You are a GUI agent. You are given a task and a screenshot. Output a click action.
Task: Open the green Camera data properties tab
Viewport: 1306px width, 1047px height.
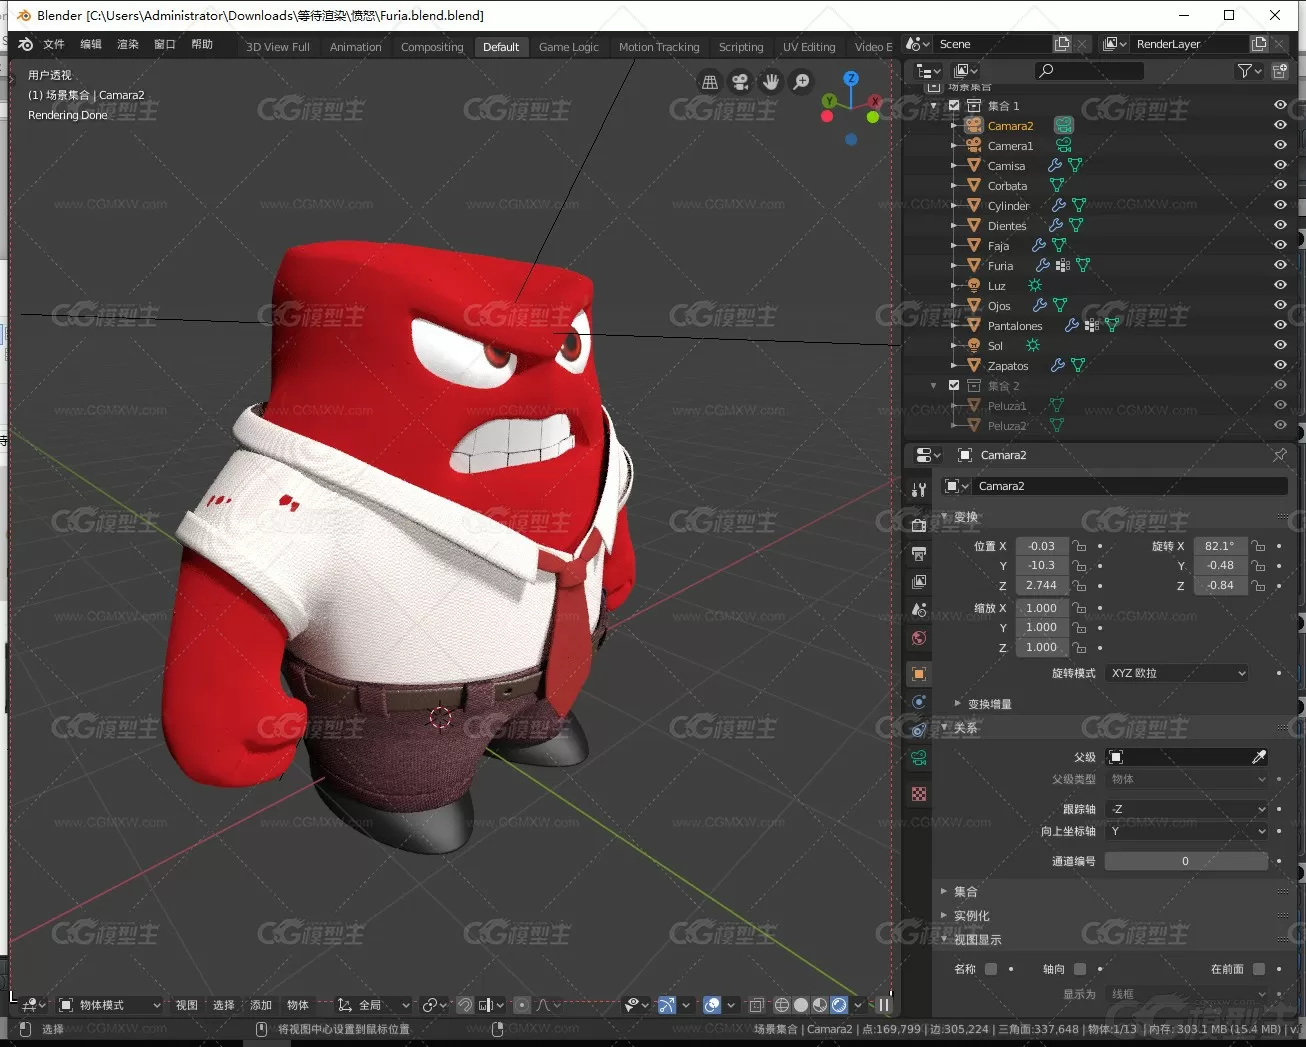[x=919, y=758]
